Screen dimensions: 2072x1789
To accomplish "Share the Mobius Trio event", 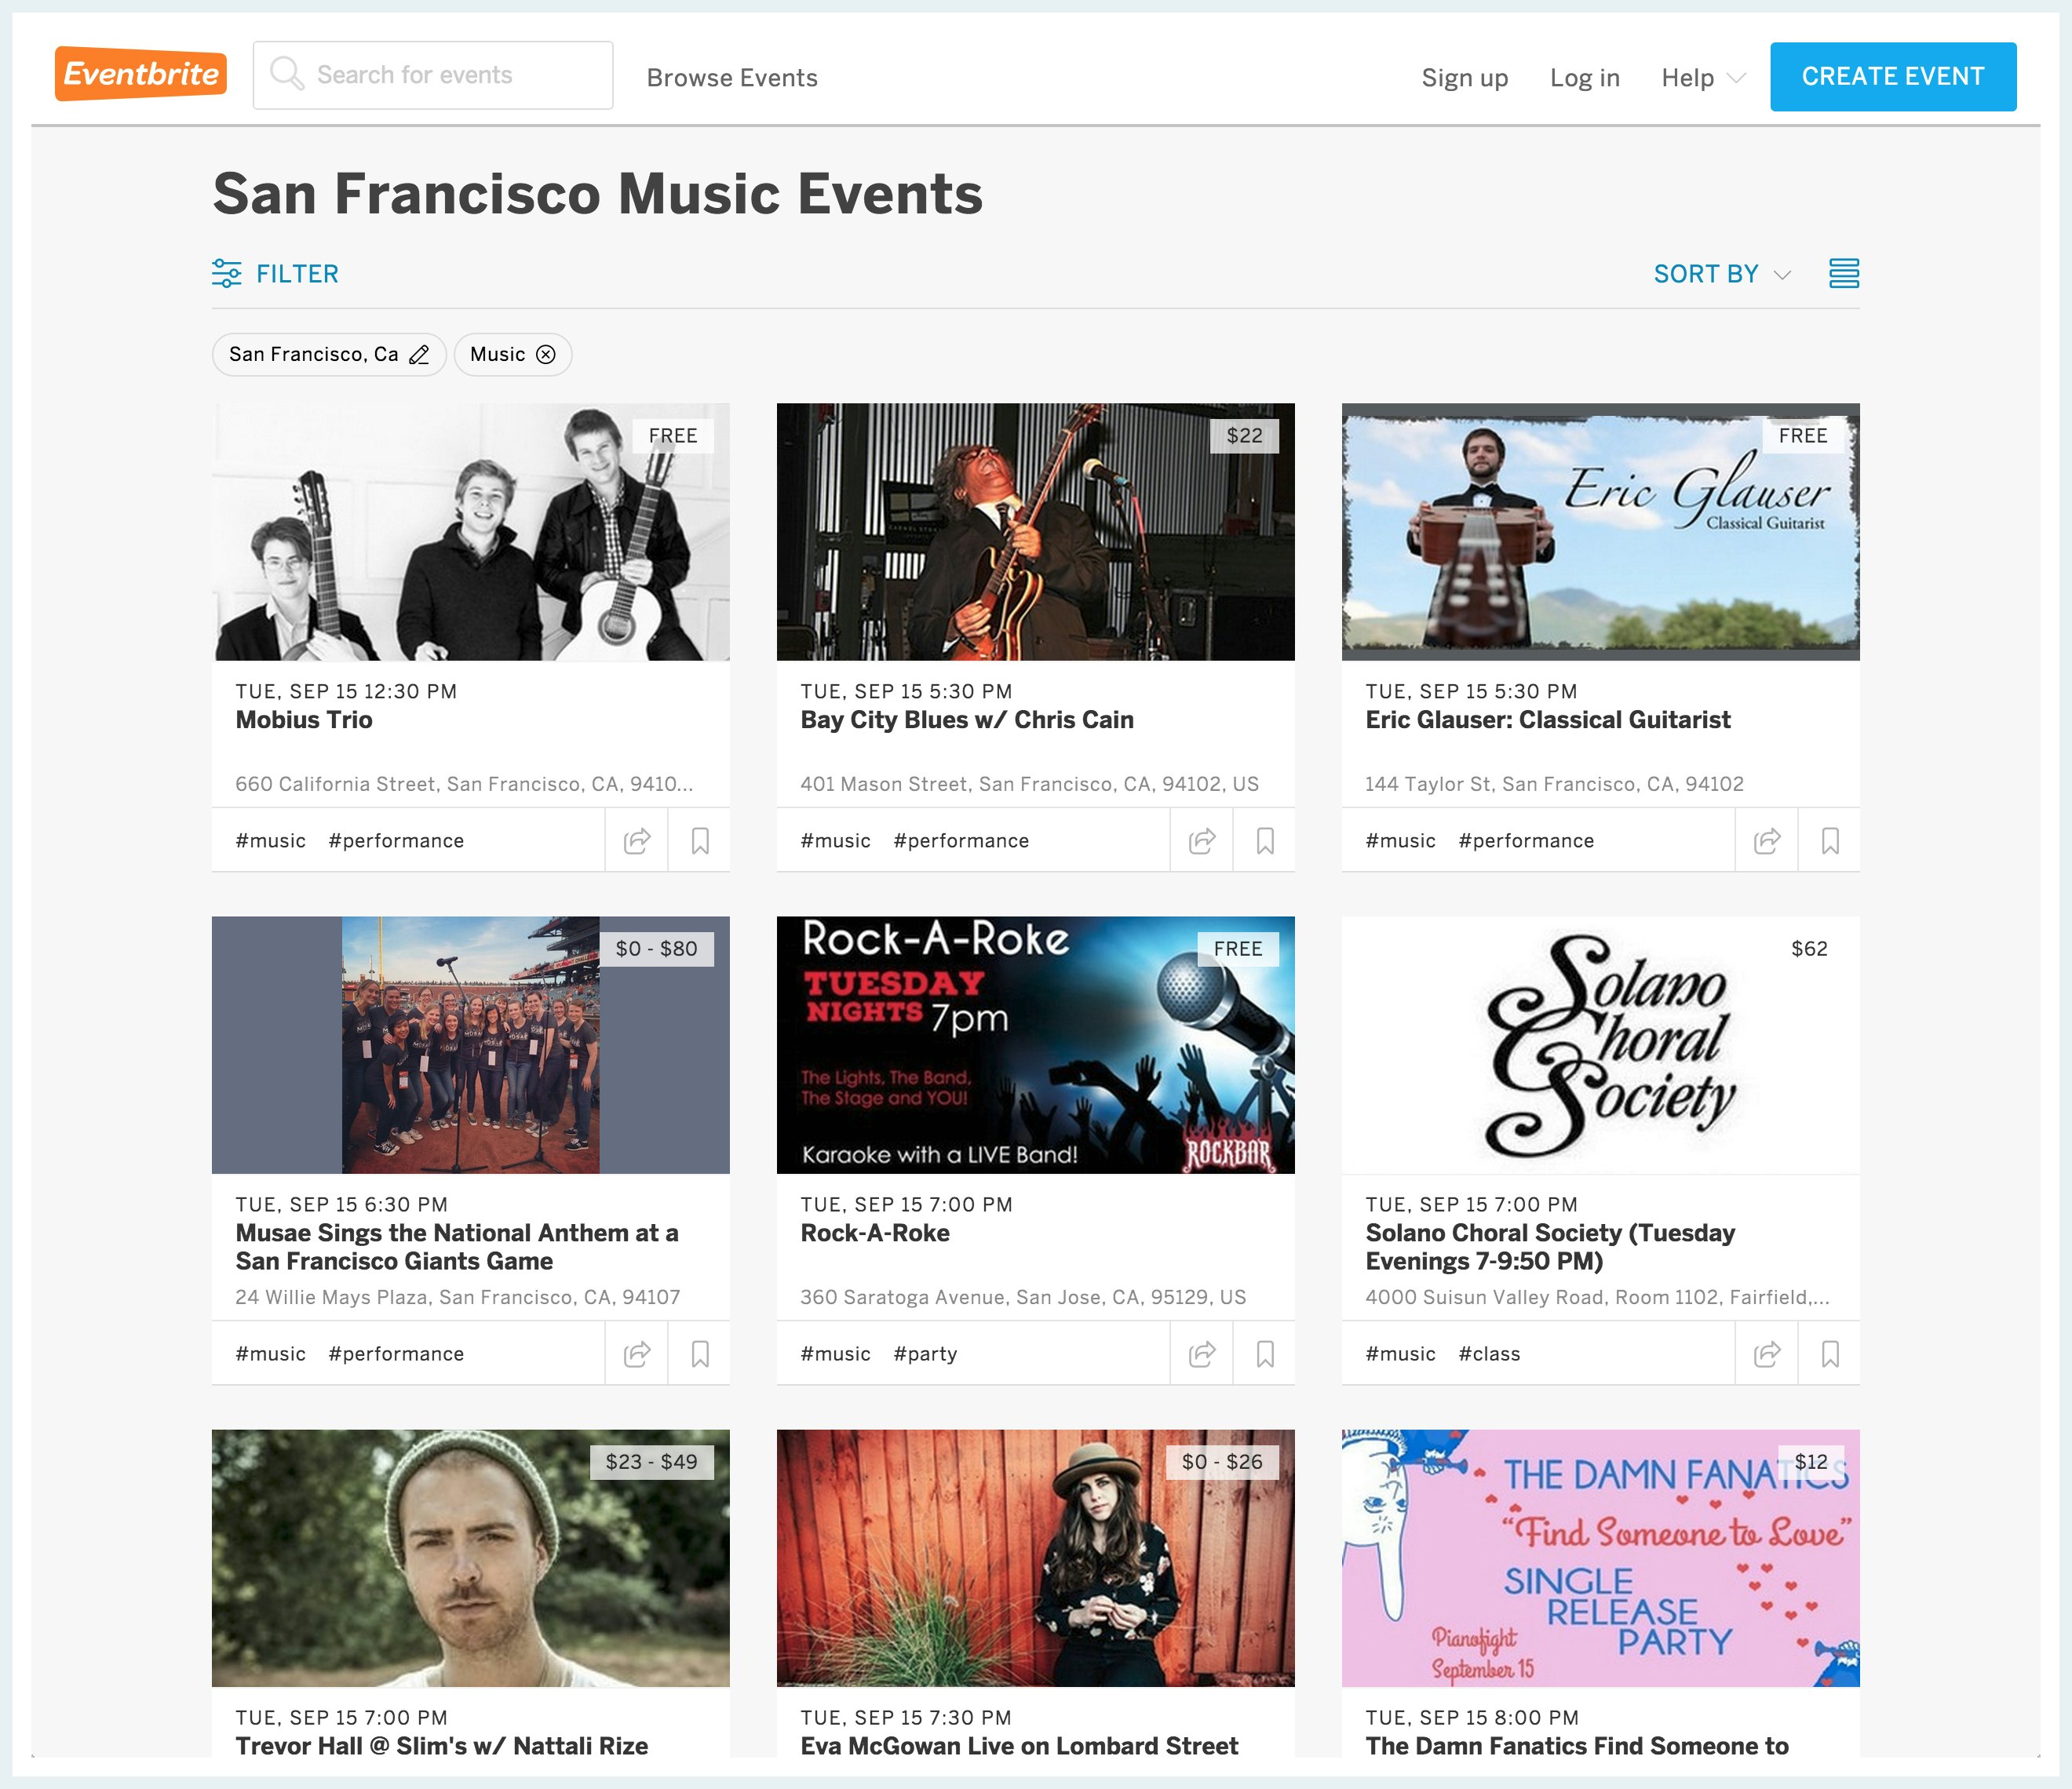I will (637, 841).
